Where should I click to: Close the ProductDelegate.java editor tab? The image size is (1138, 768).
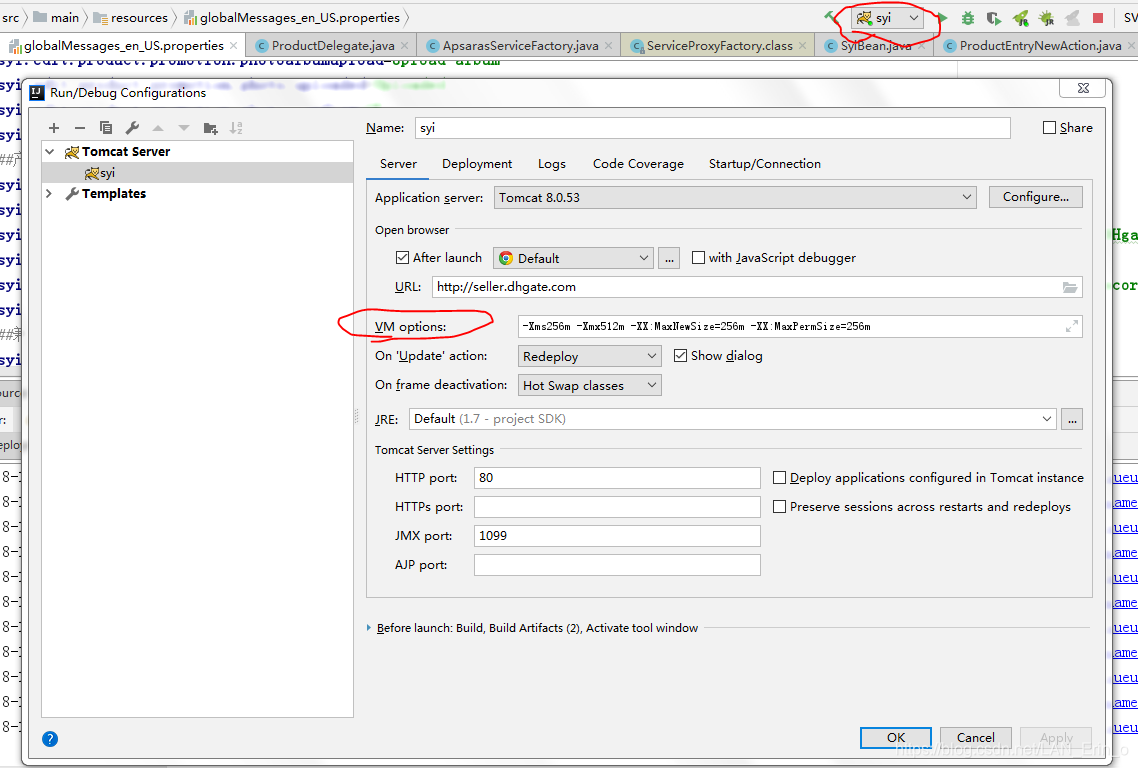(404, 46)
